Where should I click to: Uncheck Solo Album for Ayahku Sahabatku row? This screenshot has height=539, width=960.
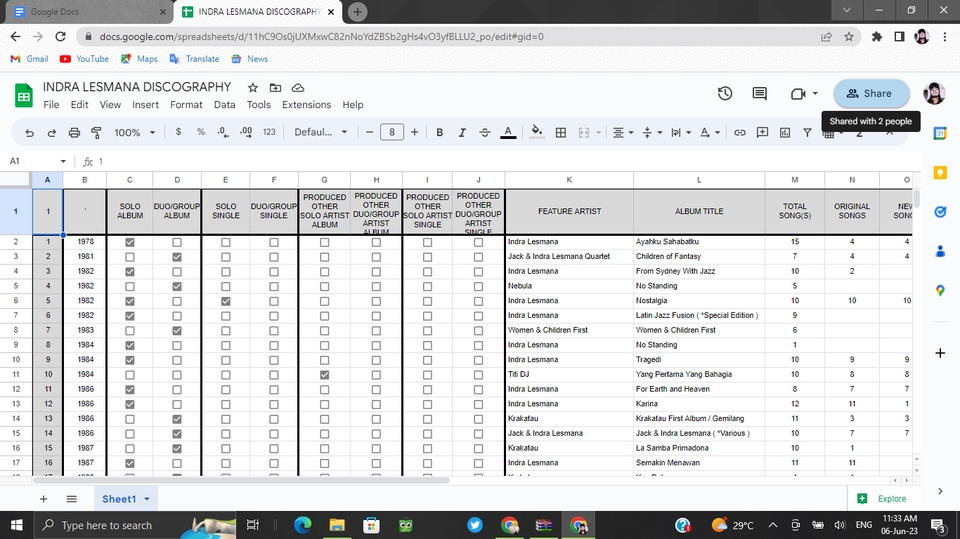pyautogui.click(x=130, y=242)
